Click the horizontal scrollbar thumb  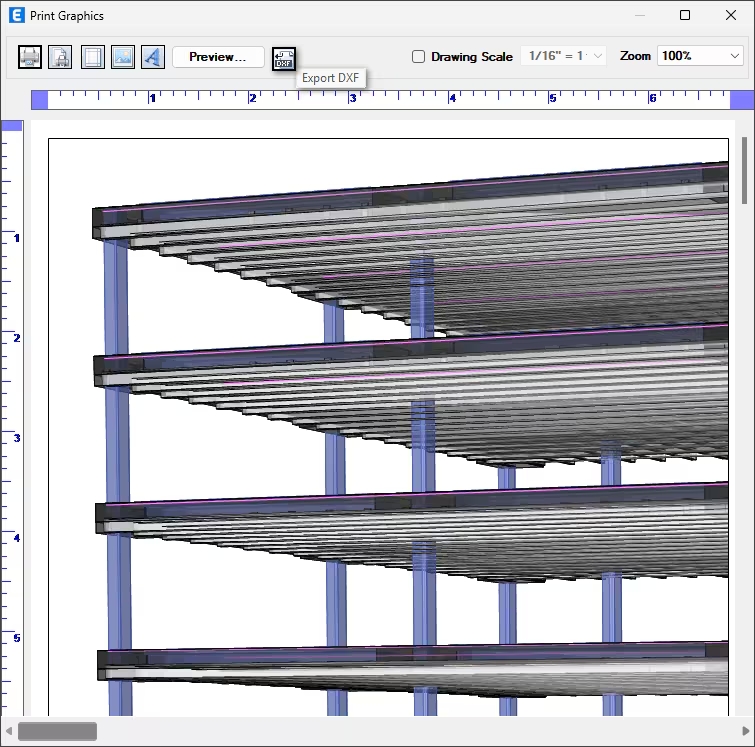click(57, 731)
